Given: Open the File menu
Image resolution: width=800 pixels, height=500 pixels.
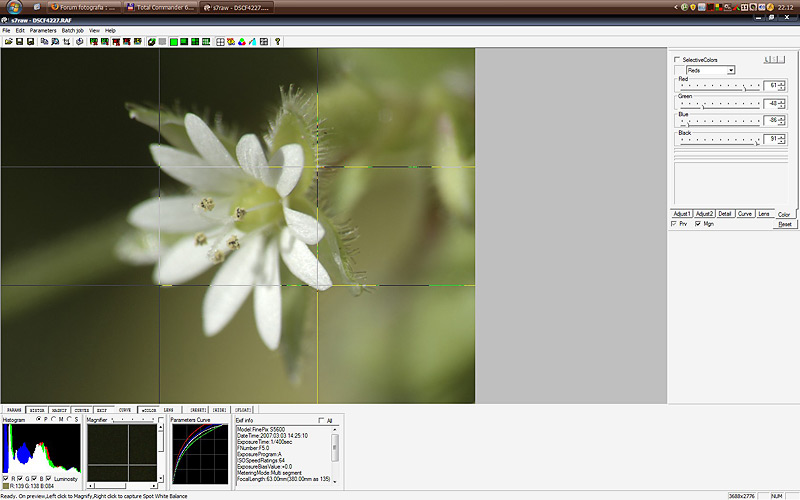Looking at the screenshot, I should tap(6, 31).
